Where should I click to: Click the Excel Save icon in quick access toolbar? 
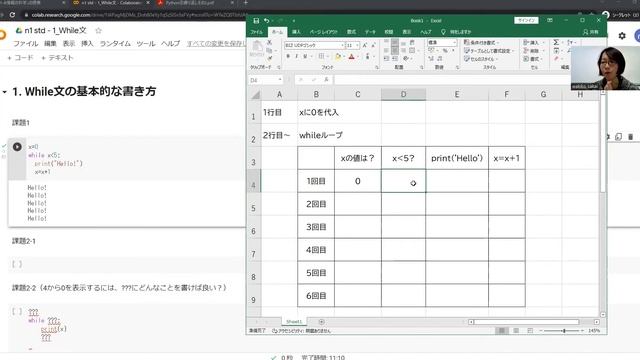[256, 20]
